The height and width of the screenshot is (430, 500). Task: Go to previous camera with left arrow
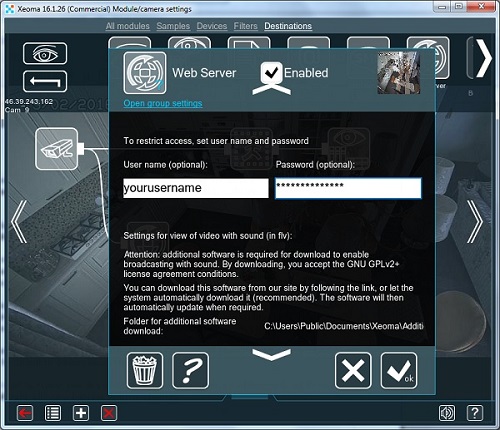(x=19, y=222)
